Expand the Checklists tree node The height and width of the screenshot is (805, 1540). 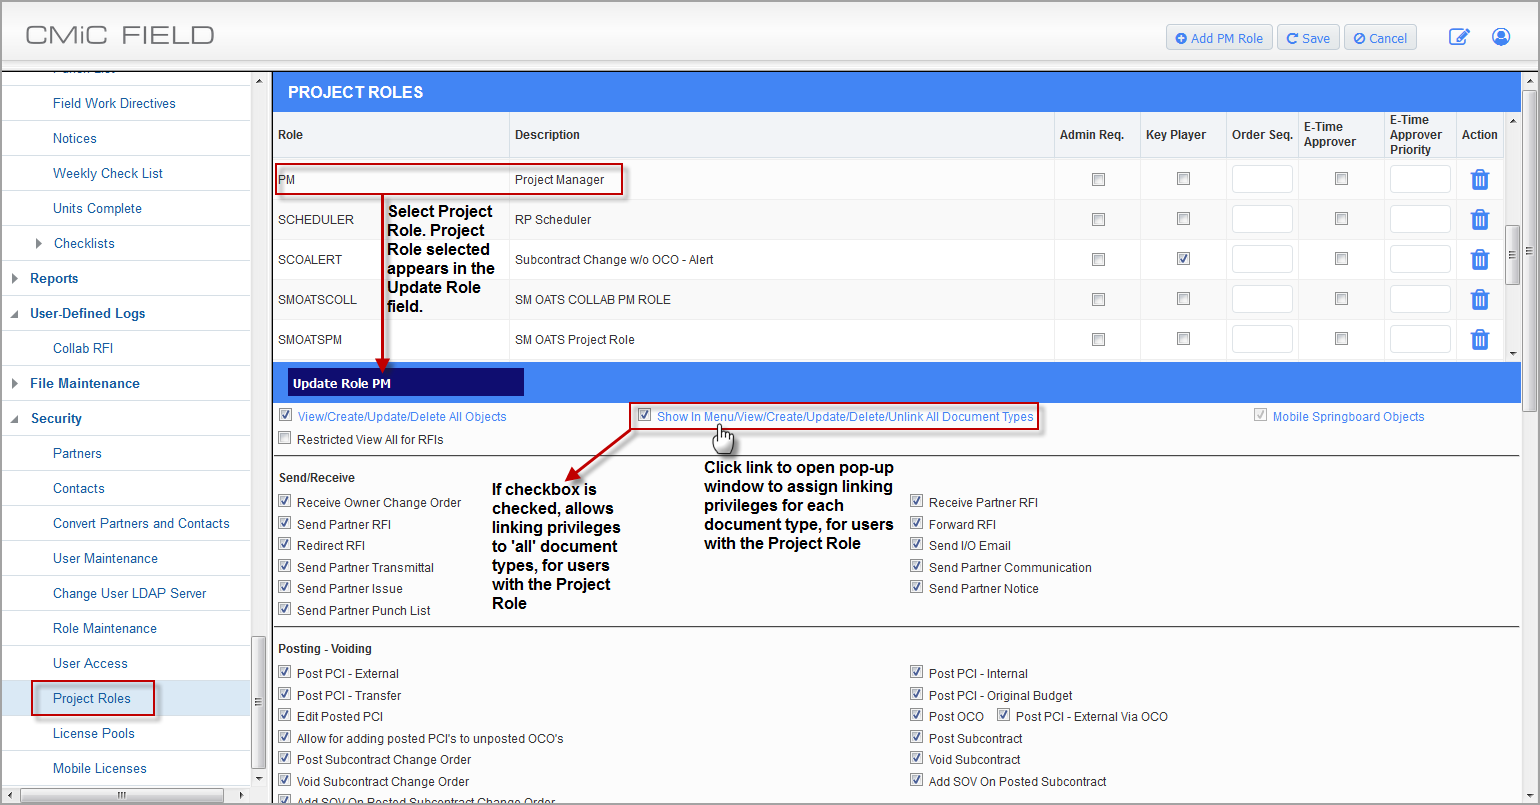39,243
